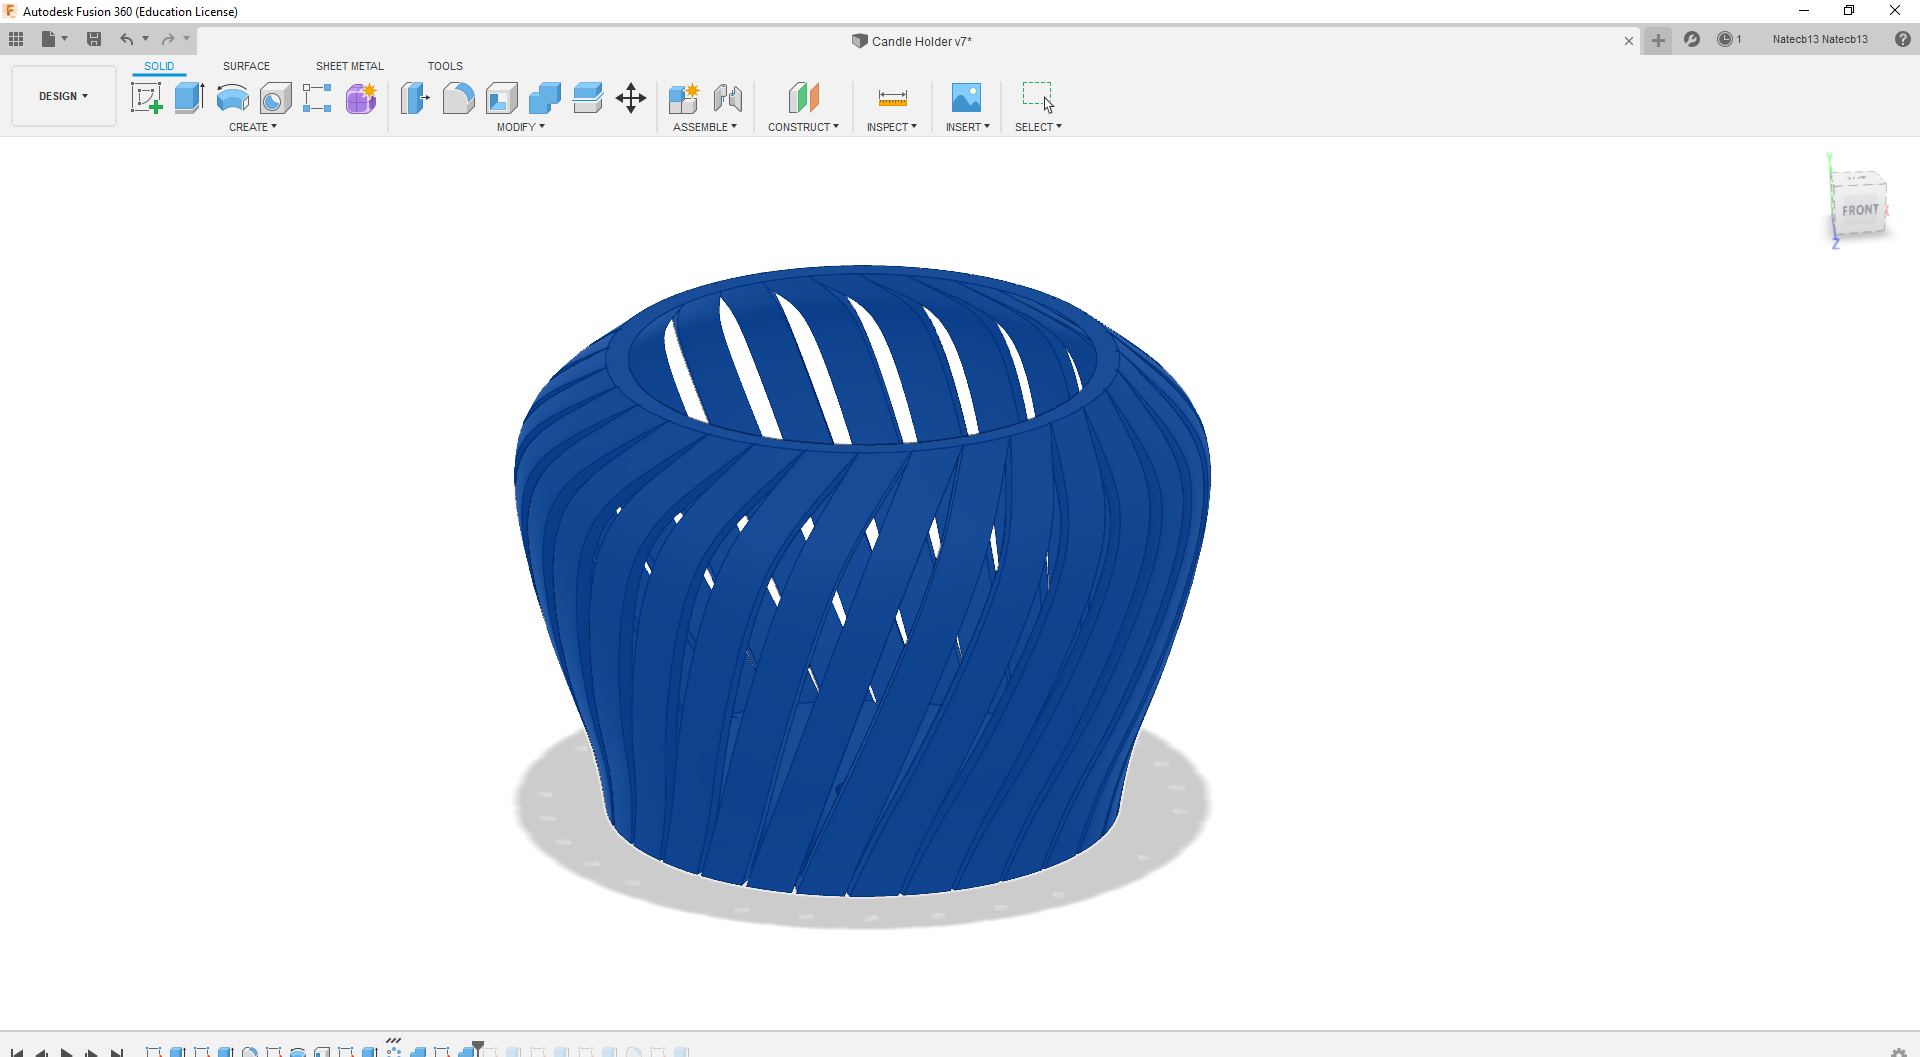Viewport: 1920px width, 1057px height.
Task: Expand the CREATE menu dropdown
Action: 253,127
